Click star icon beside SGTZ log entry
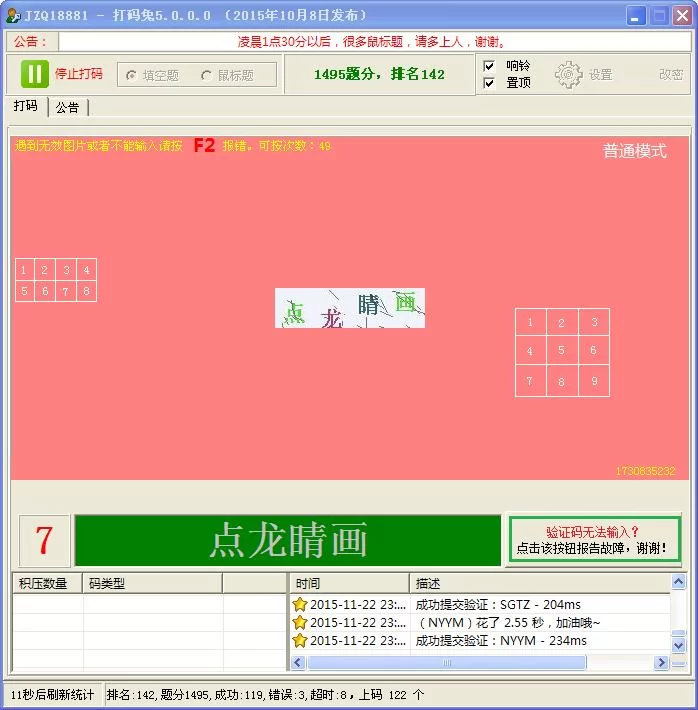This screenshot has height=710, width=698. point(299,605)
